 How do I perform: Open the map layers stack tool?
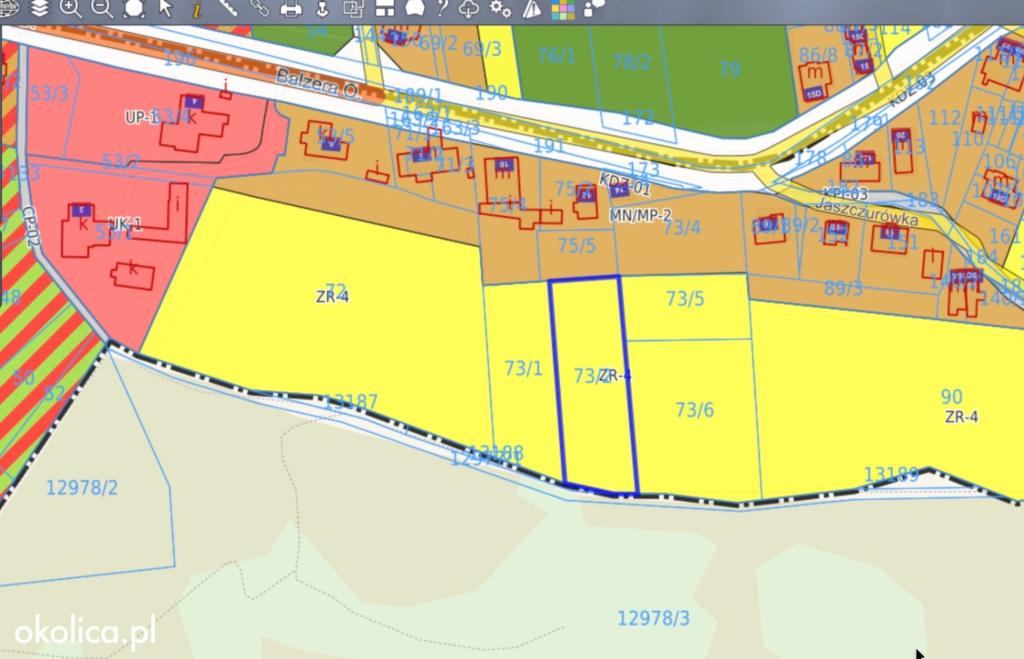[39, 8]
